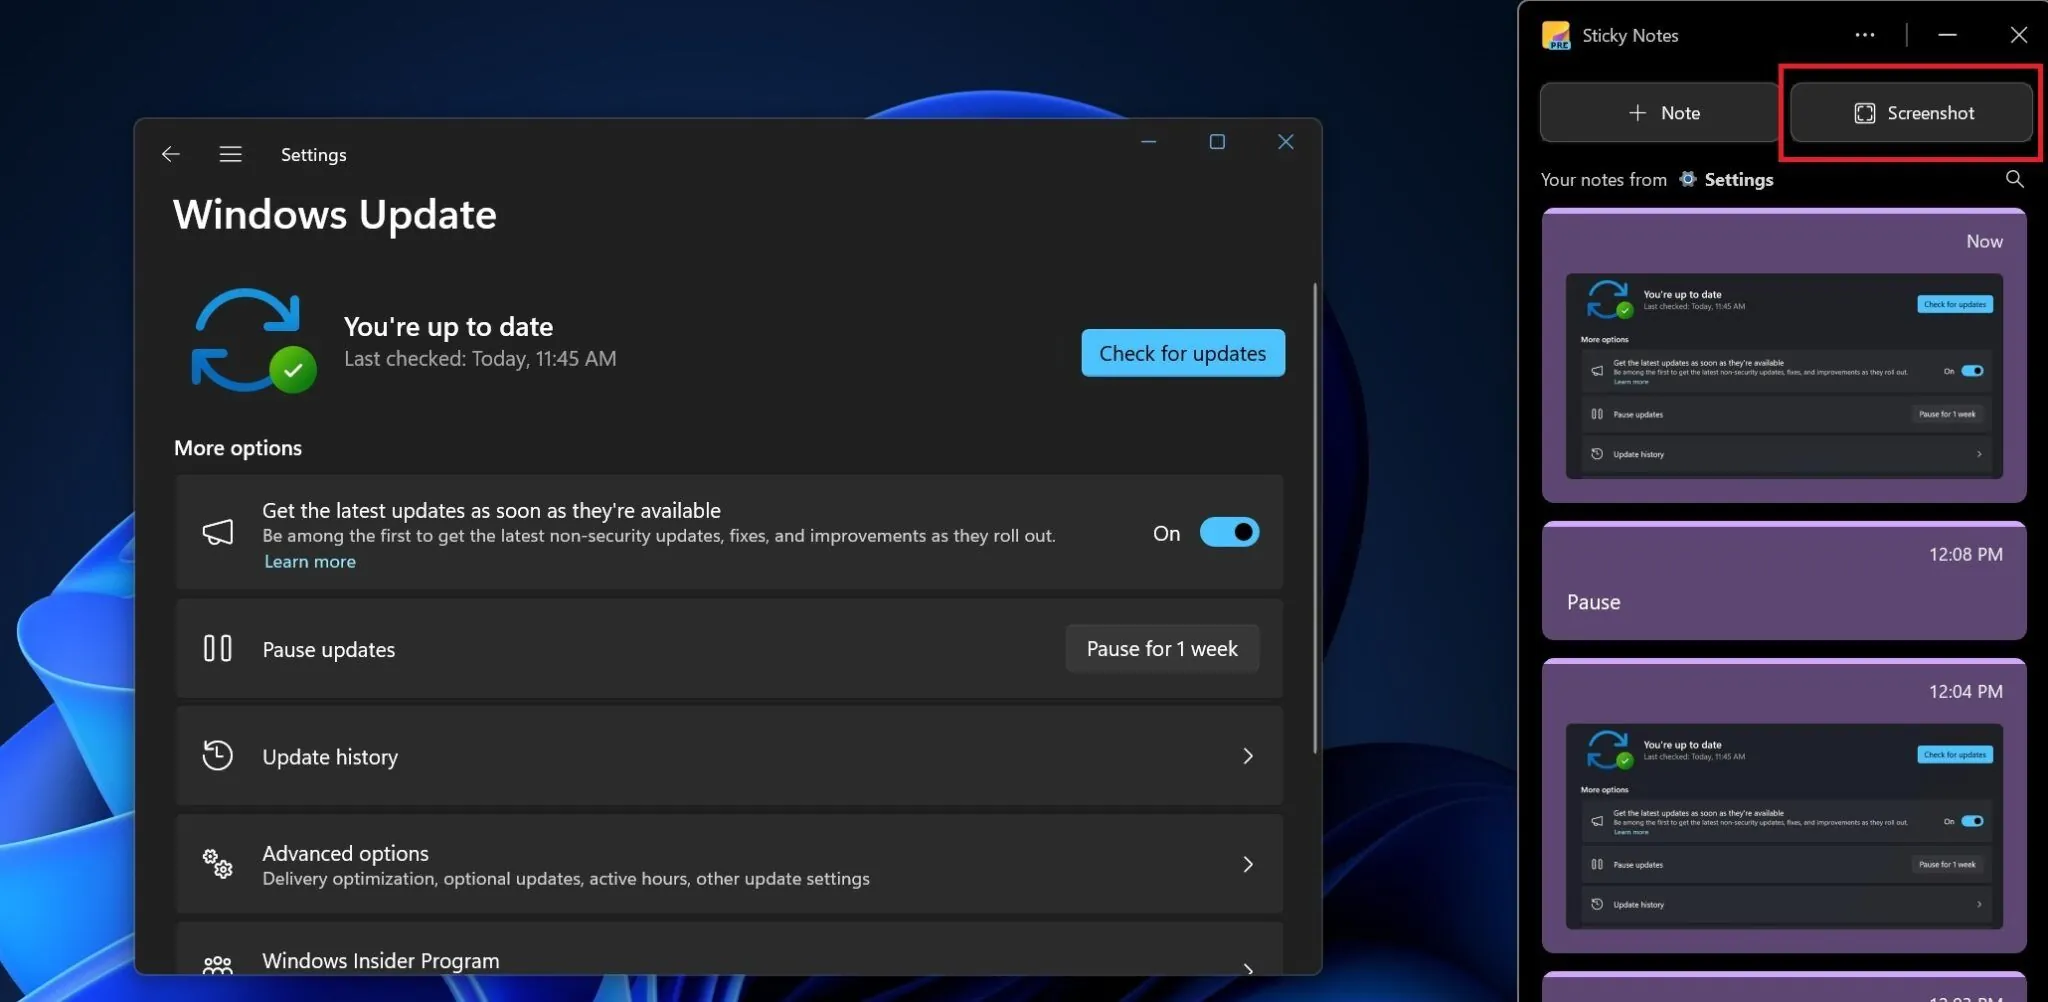Expand Advanced options via its chevron
This screenshot has height=1002, width=2048.
(1248, 863)
